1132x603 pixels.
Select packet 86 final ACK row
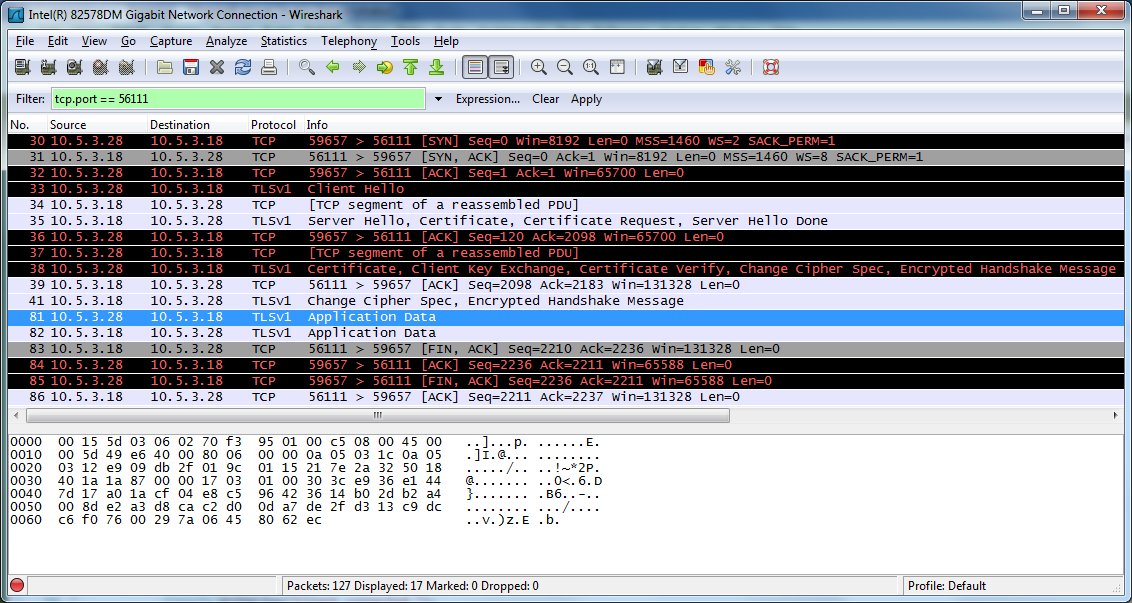coord(566,396)
